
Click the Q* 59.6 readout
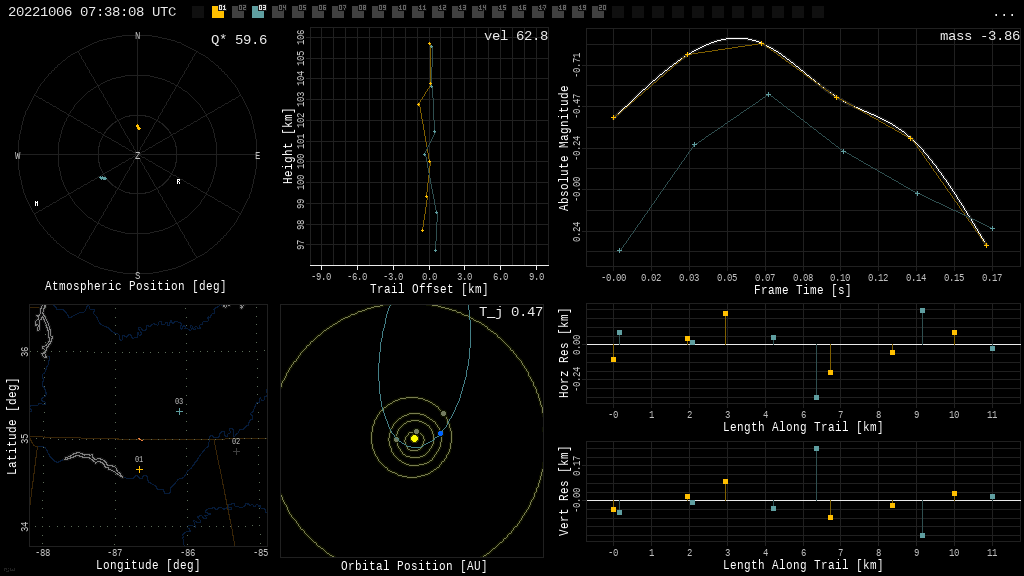238,40
